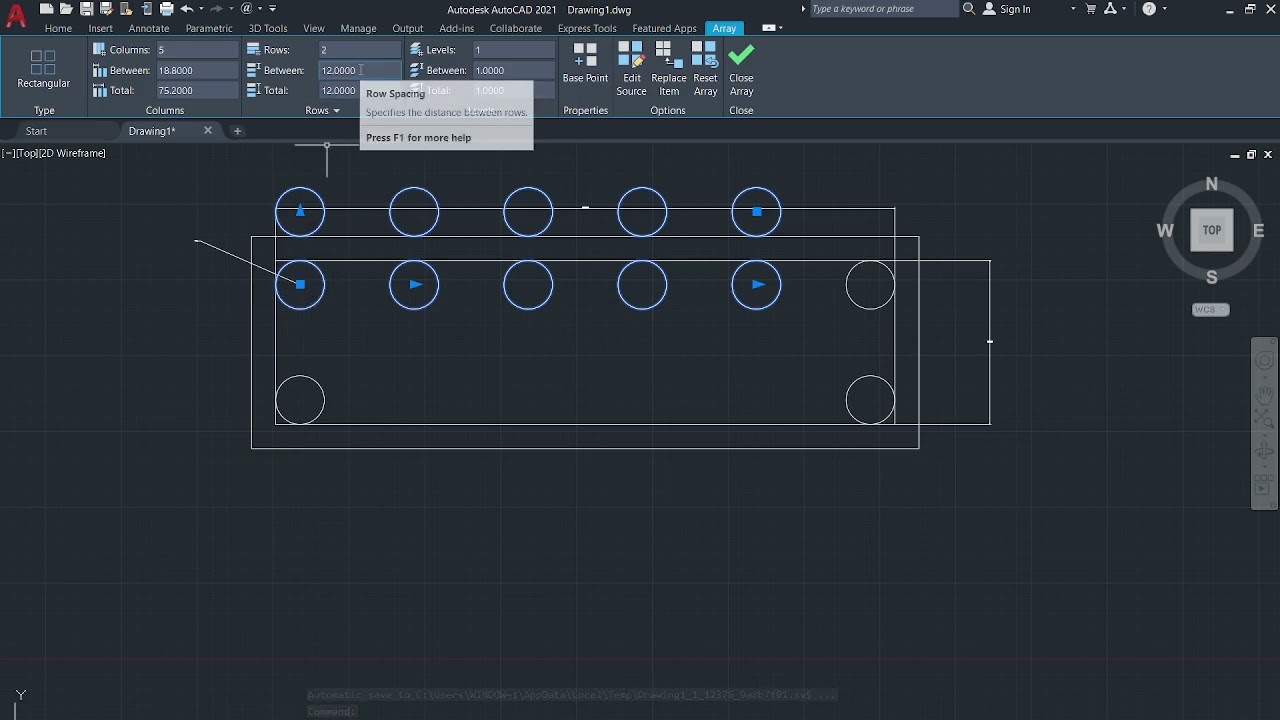This screenshot has width=1280, height=720.
Task: Click the Sign In button
Action: 1006,9
